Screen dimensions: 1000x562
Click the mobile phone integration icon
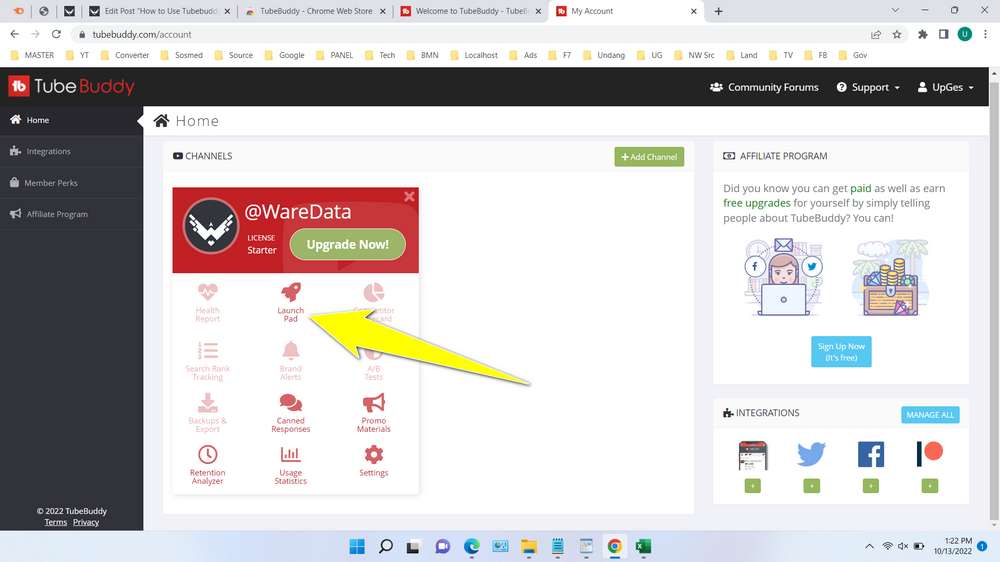(753, 455)
